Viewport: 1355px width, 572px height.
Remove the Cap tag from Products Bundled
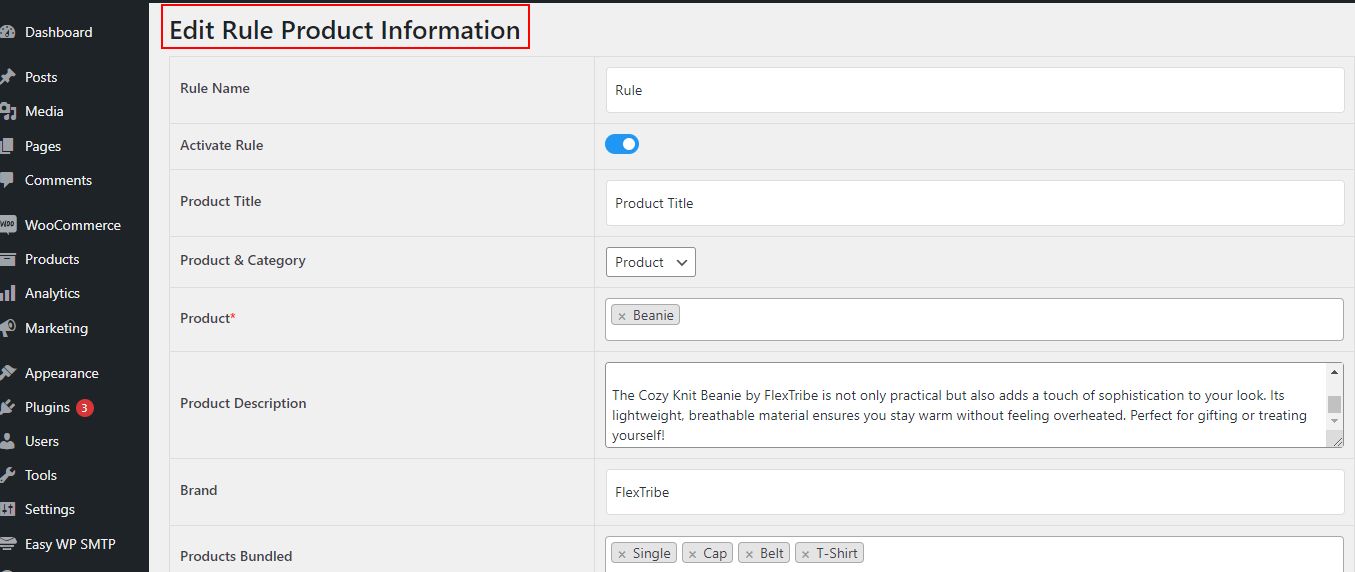692,554
